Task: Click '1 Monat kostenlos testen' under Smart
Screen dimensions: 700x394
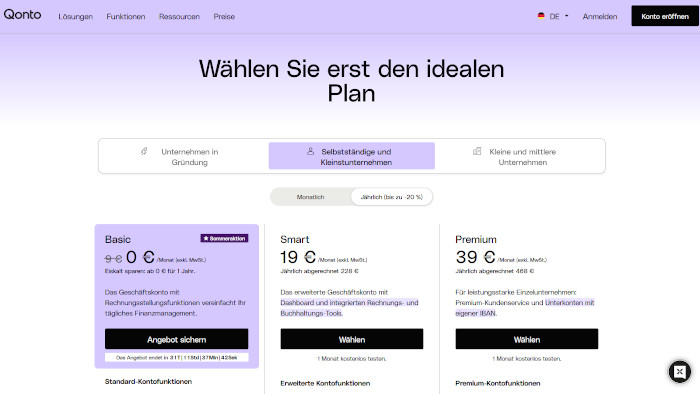Action: click(x=352, y=359)
